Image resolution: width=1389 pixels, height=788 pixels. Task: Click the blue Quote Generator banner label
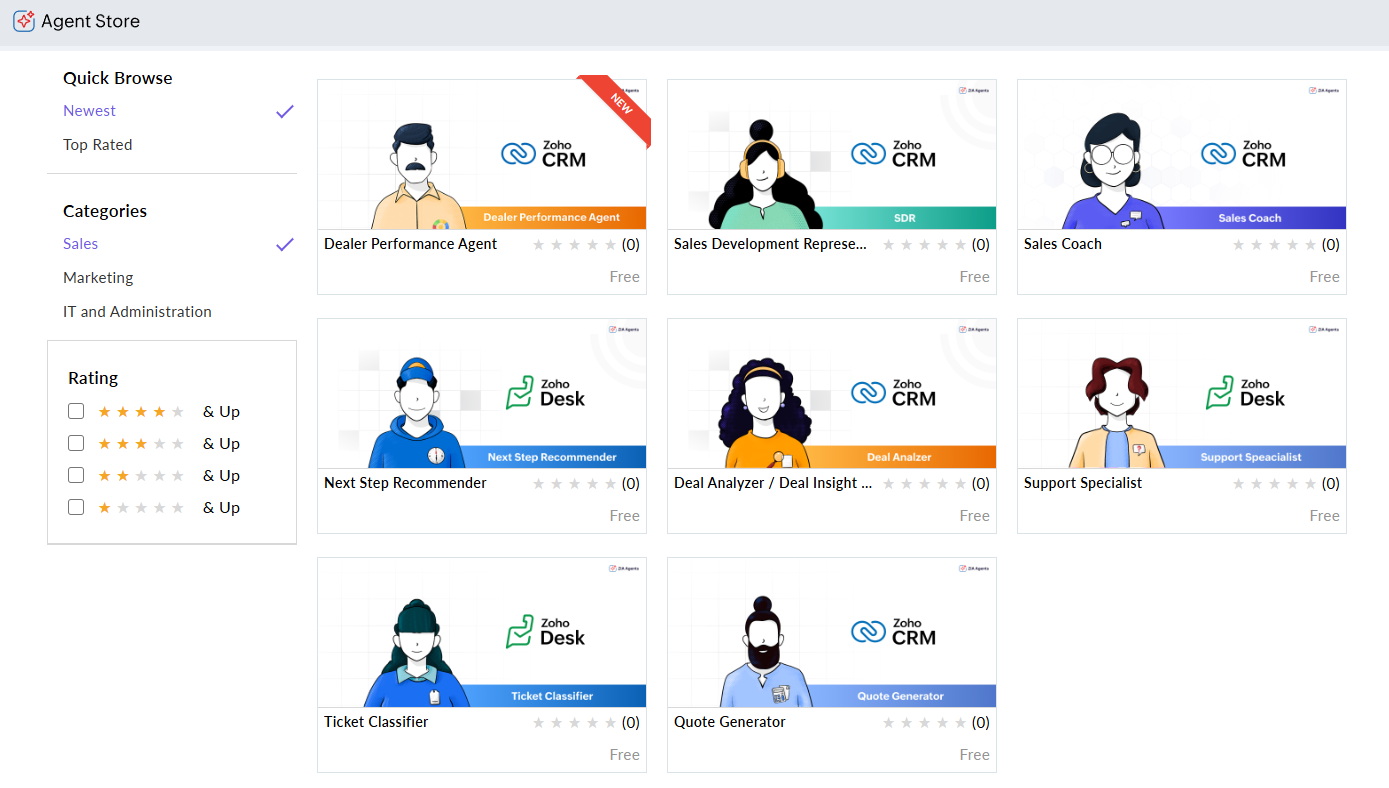tap(901, 696)
